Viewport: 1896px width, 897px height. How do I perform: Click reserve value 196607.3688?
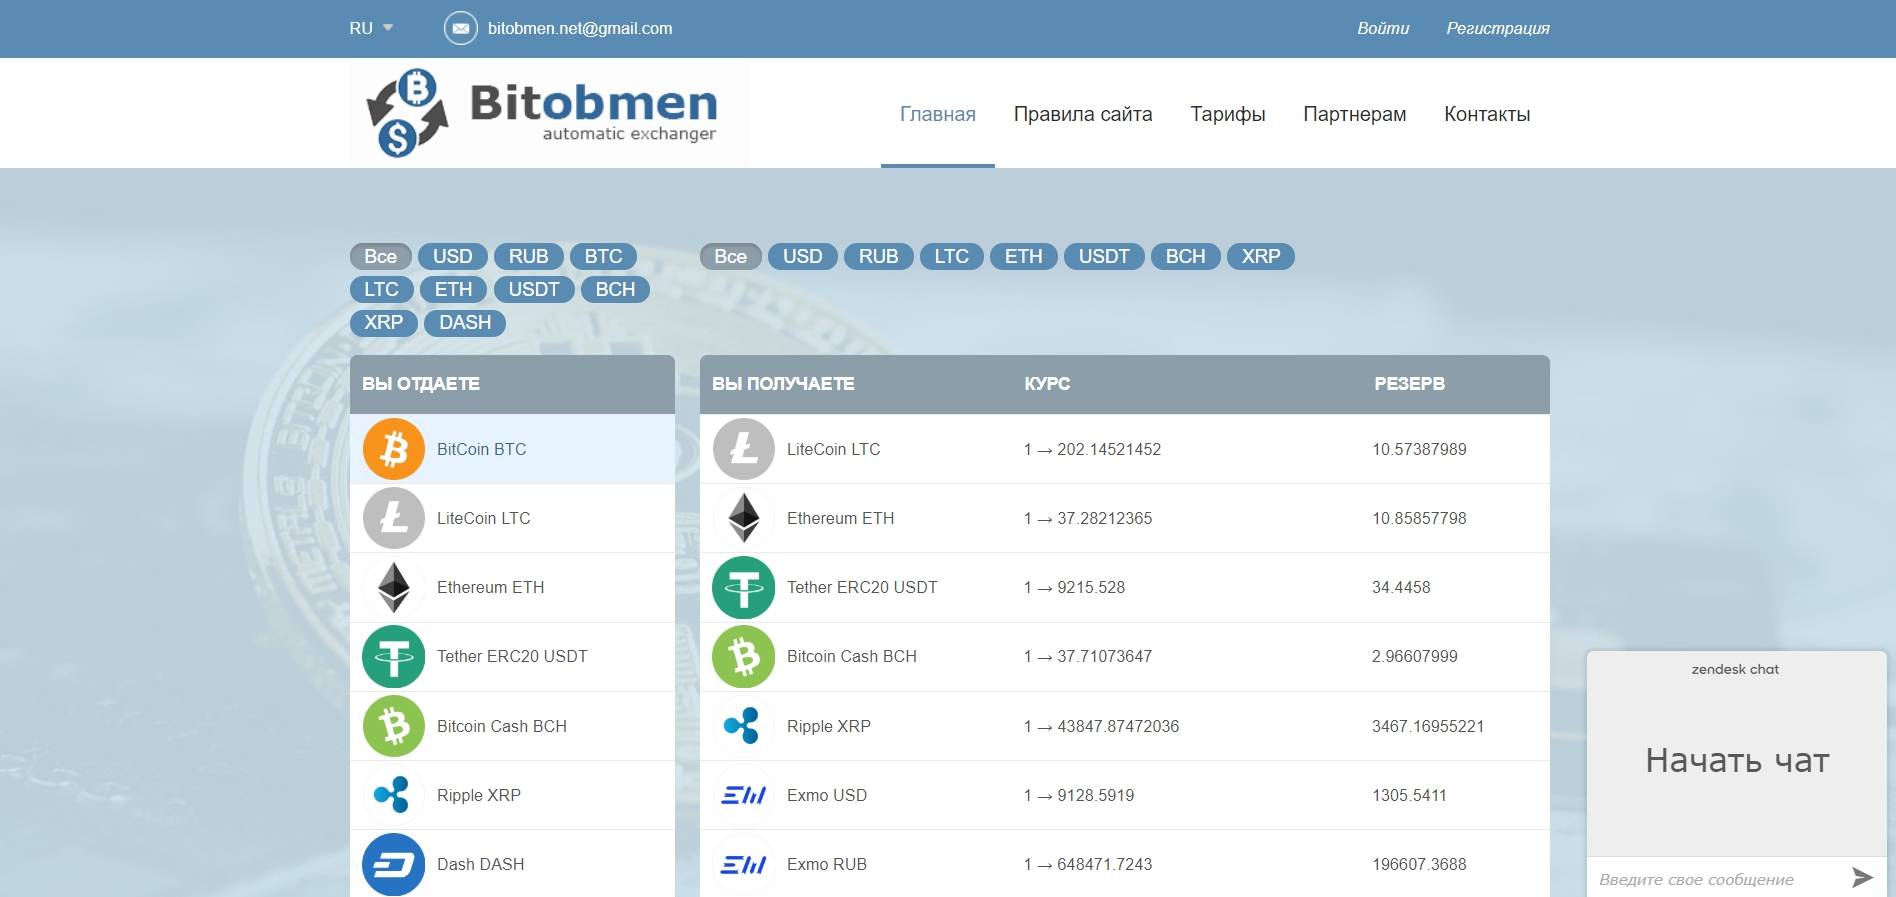1419,864
